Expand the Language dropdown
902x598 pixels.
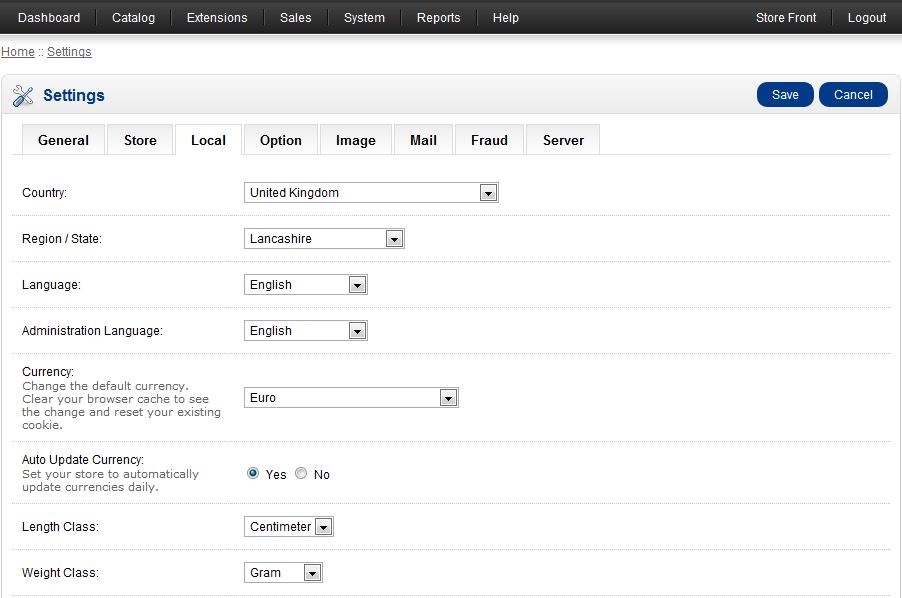[305, 285]
